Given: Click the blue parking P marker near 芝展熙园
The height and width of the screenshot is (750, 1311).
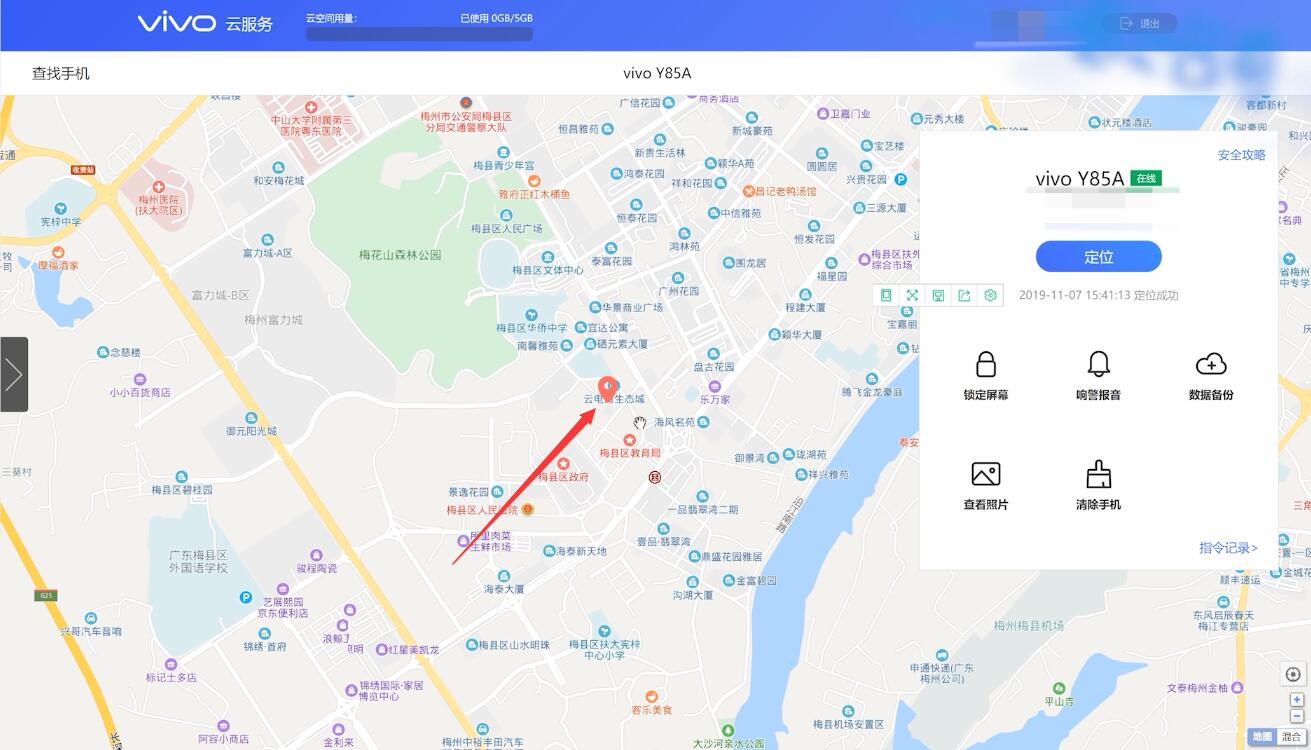Looking at the screenshot, I should tap(245, 597).
